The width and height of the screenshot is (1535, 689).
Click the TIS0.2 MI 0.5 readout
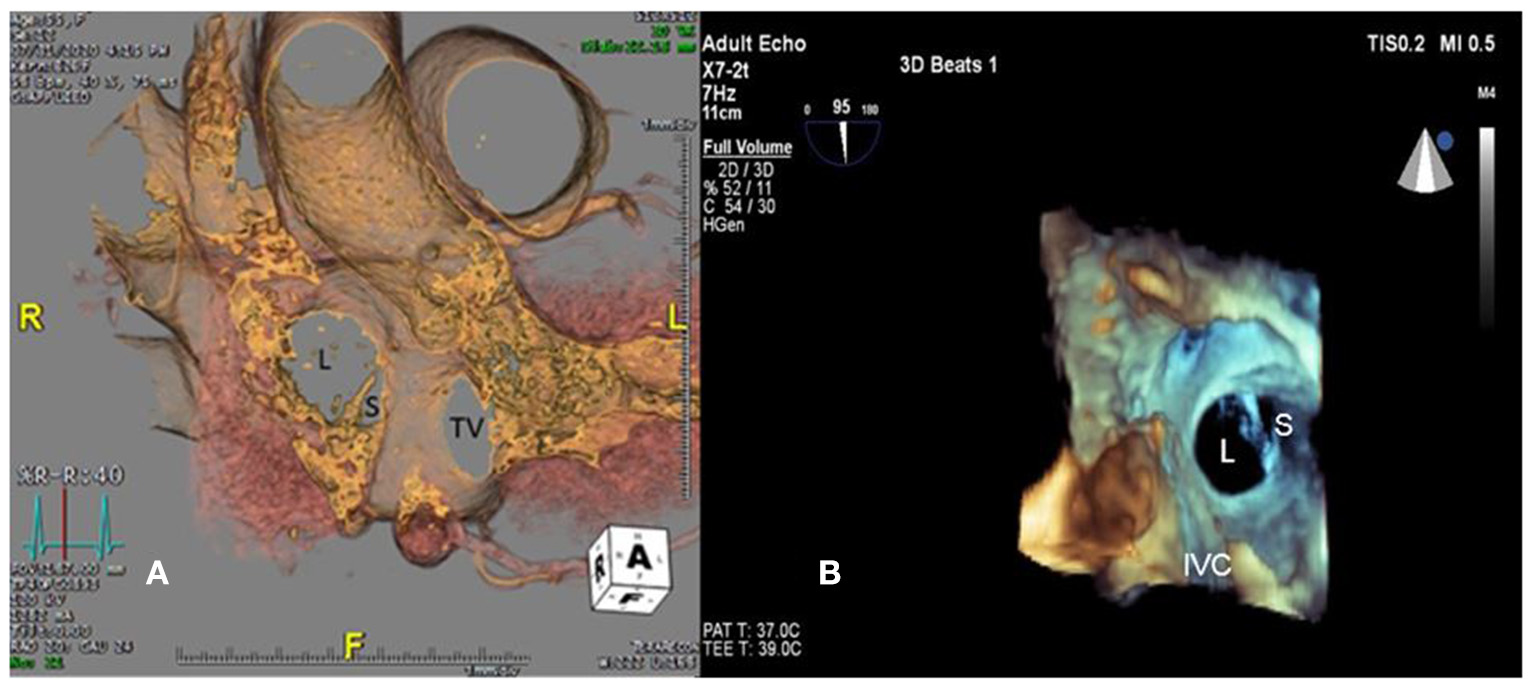[x=1444, y=43]
